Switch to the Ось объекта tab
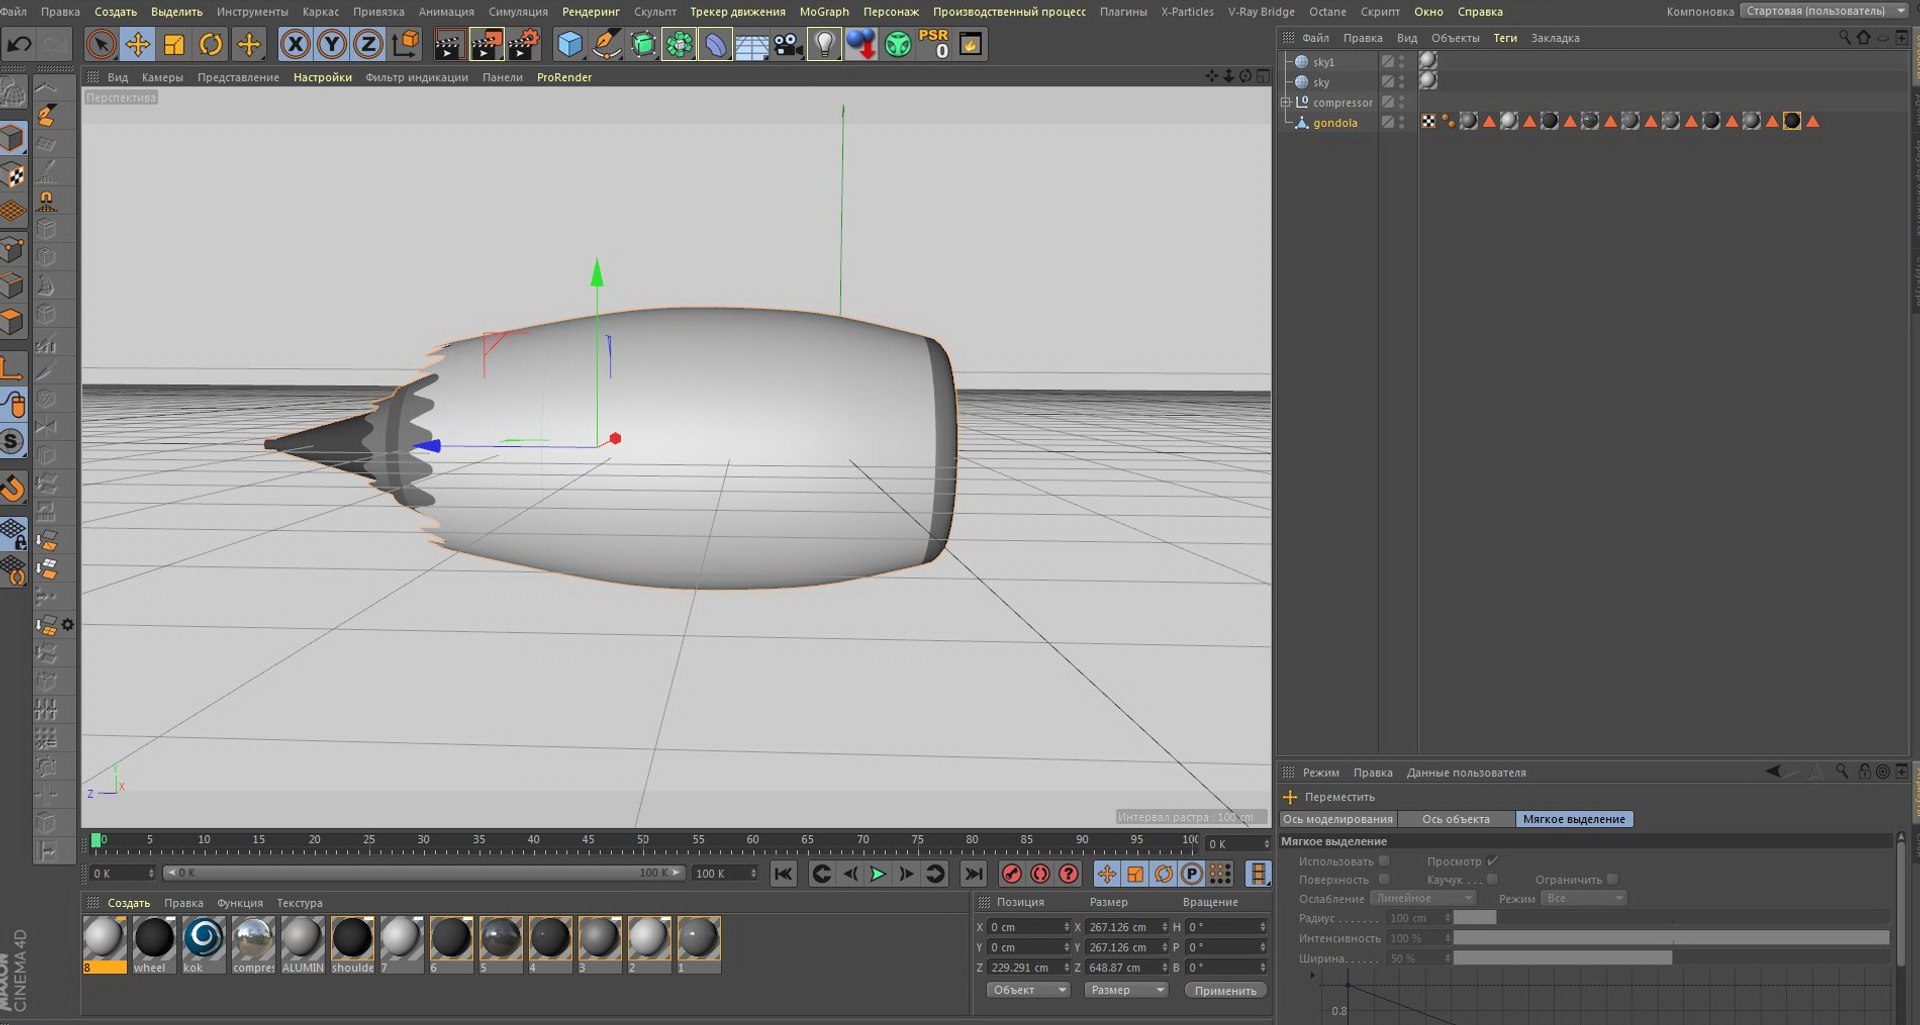 (1455, 819)
